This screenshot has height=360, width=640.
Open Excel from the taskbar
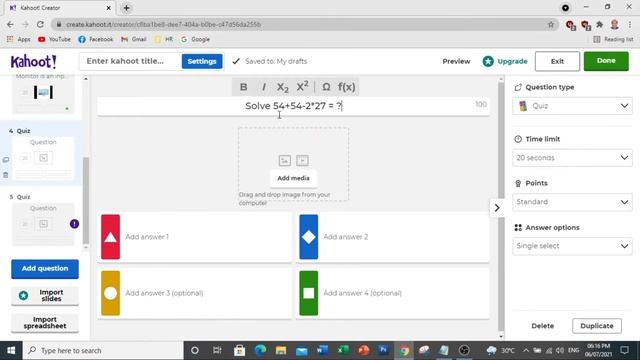point(343,350)
